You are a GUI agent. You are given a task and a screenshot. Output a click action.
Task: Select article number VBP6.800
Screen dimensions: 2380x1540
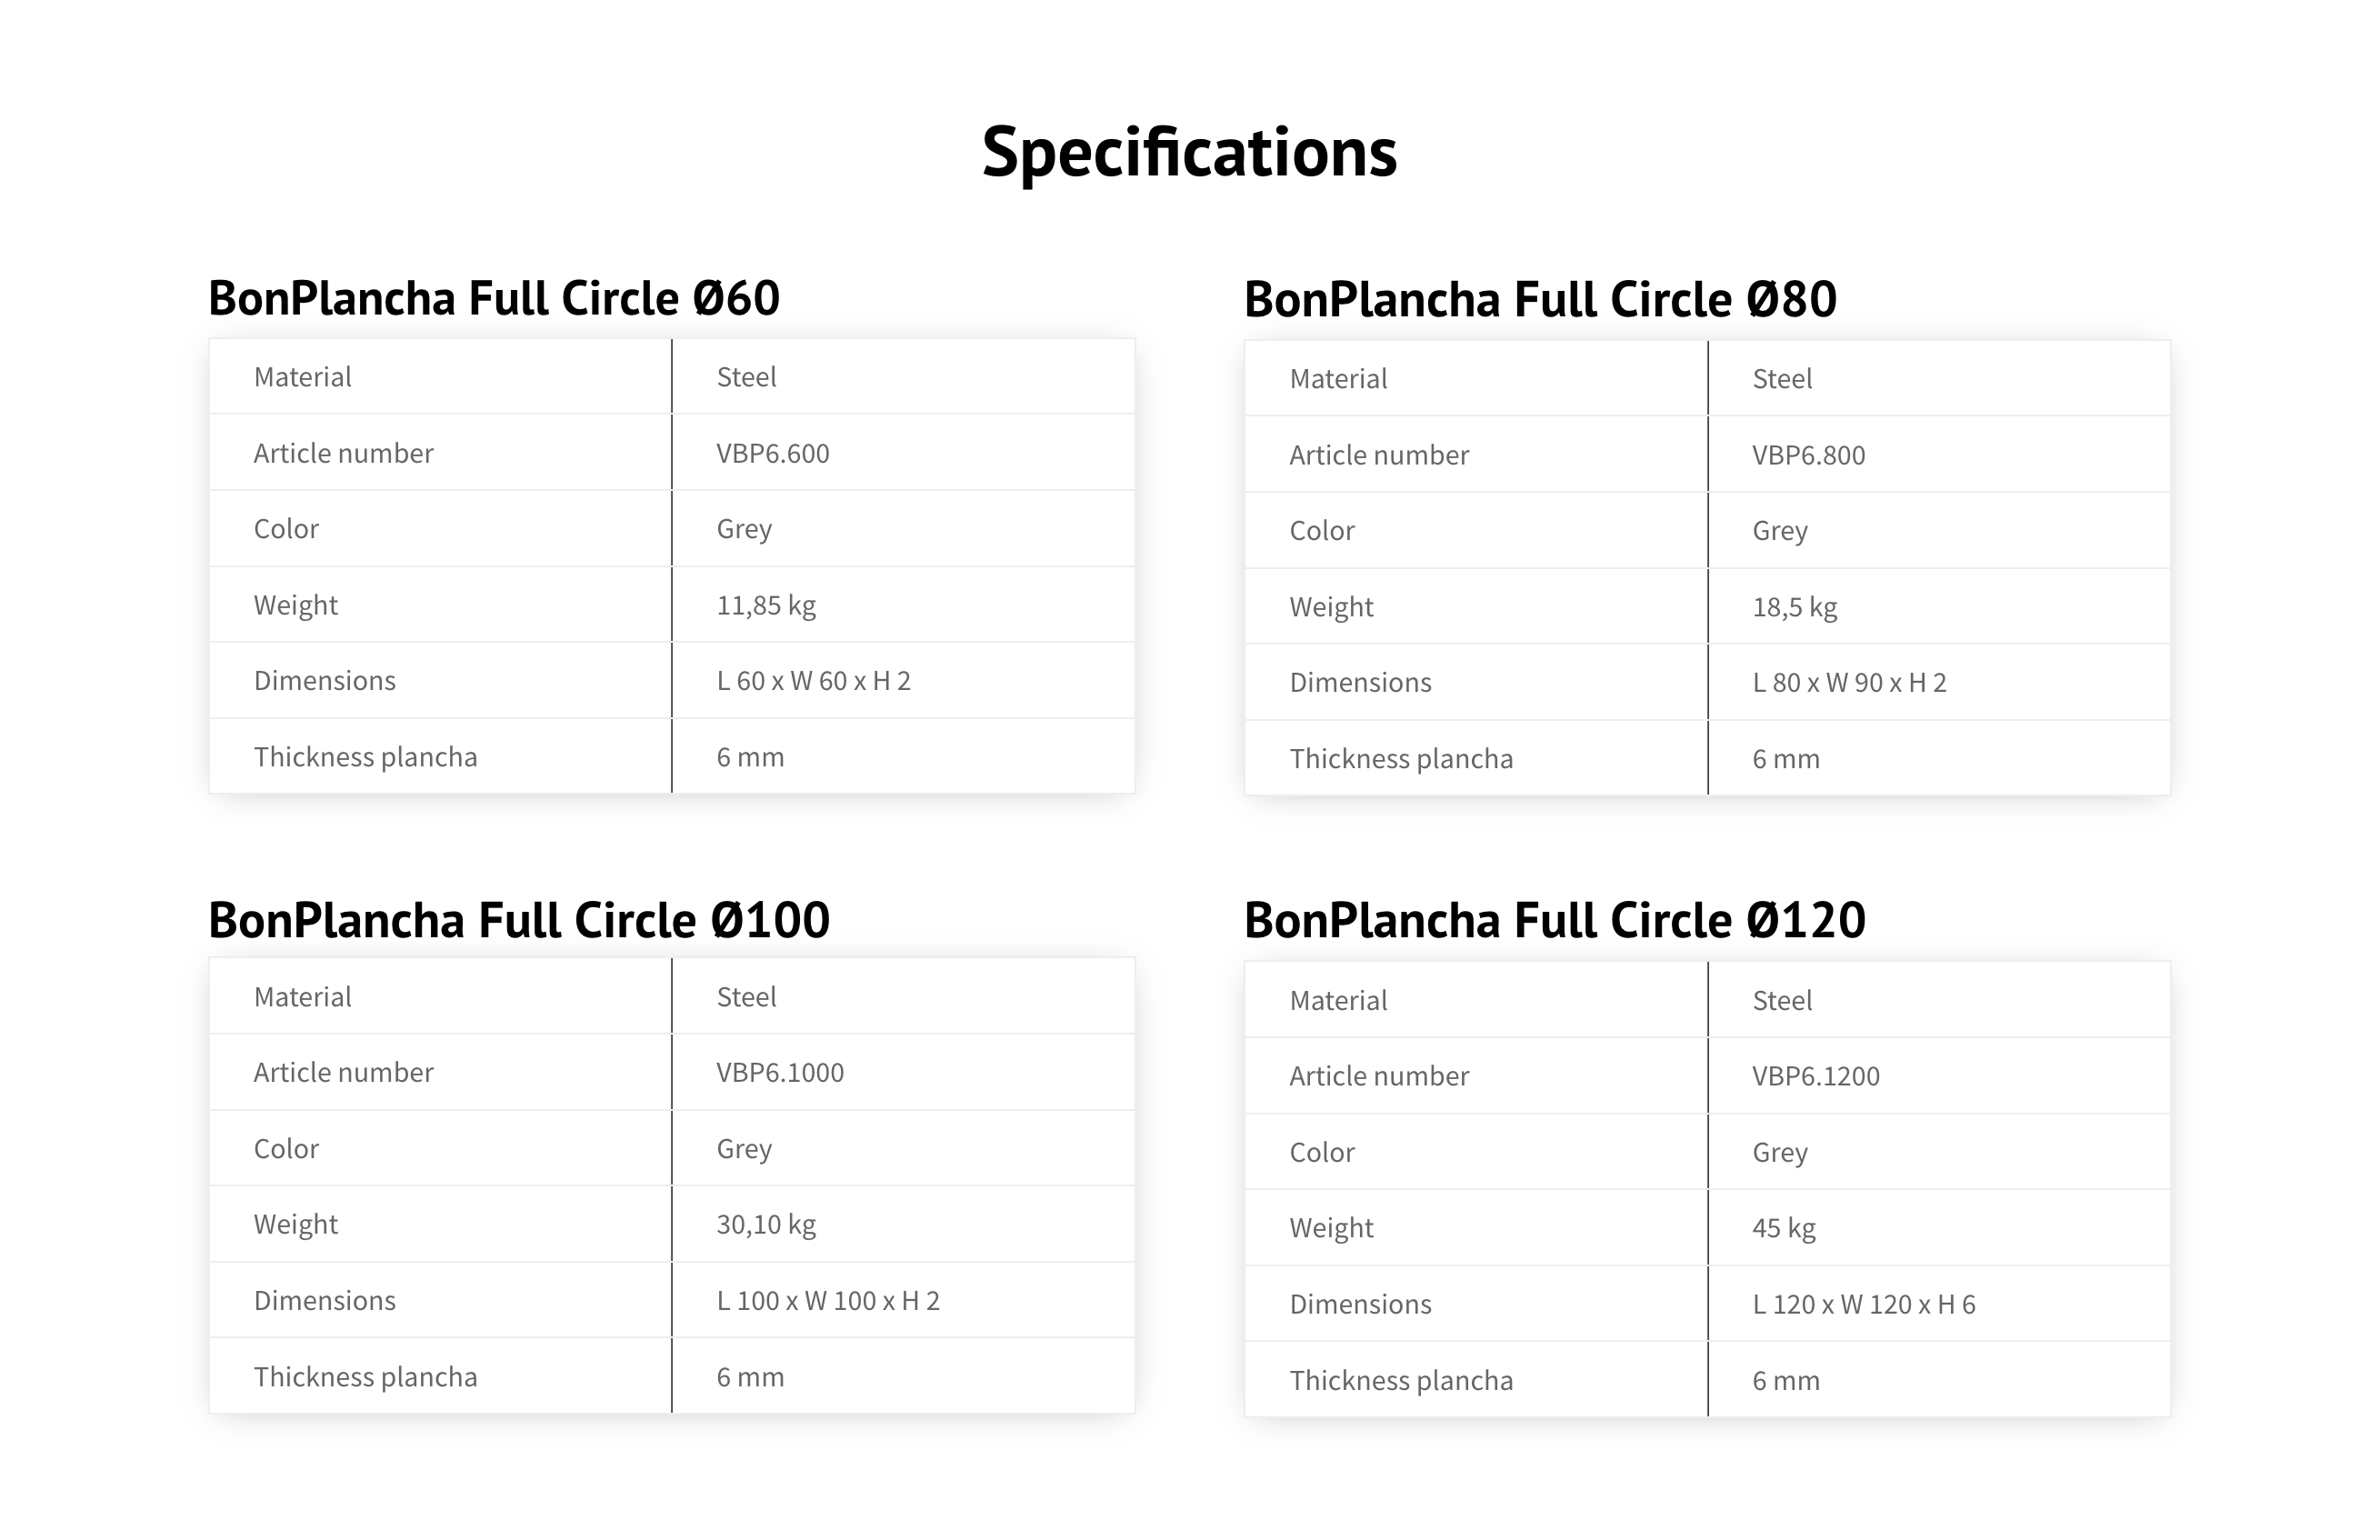(x=1809, y=455)
